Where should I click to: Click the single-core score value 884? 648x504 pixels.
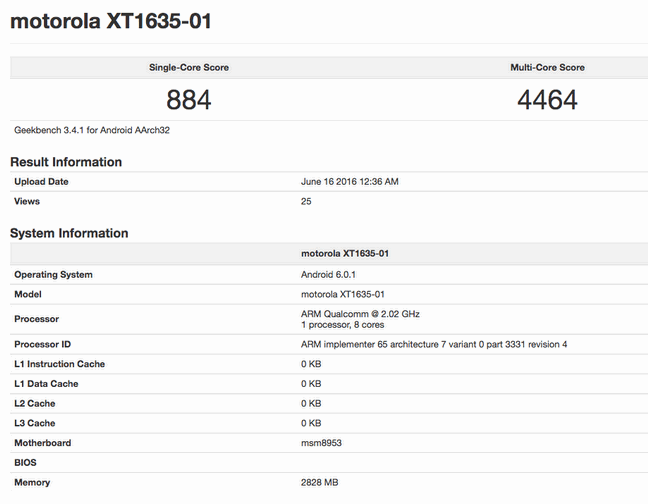pyautogui.click(x=189, y=100)
